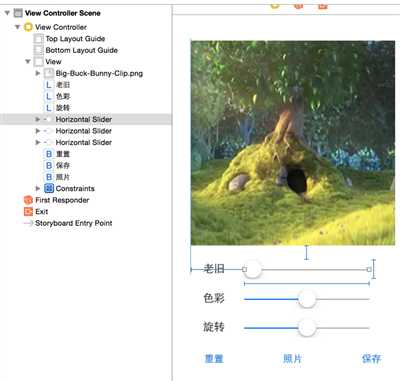Click the 旋转 slider thumb on canvas
This screenshot has height=381, width=400.
307,328
